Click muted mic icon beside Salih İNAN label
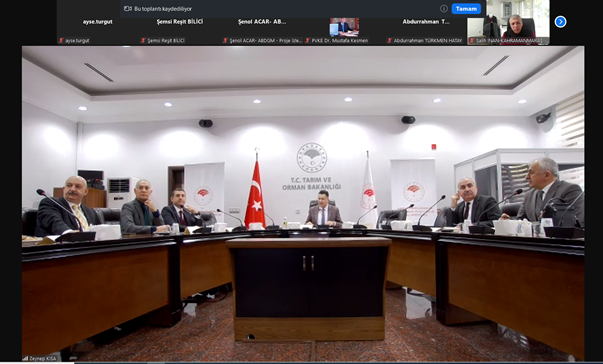The width and height of the screenshot is (603, 364). coord(472,40)
